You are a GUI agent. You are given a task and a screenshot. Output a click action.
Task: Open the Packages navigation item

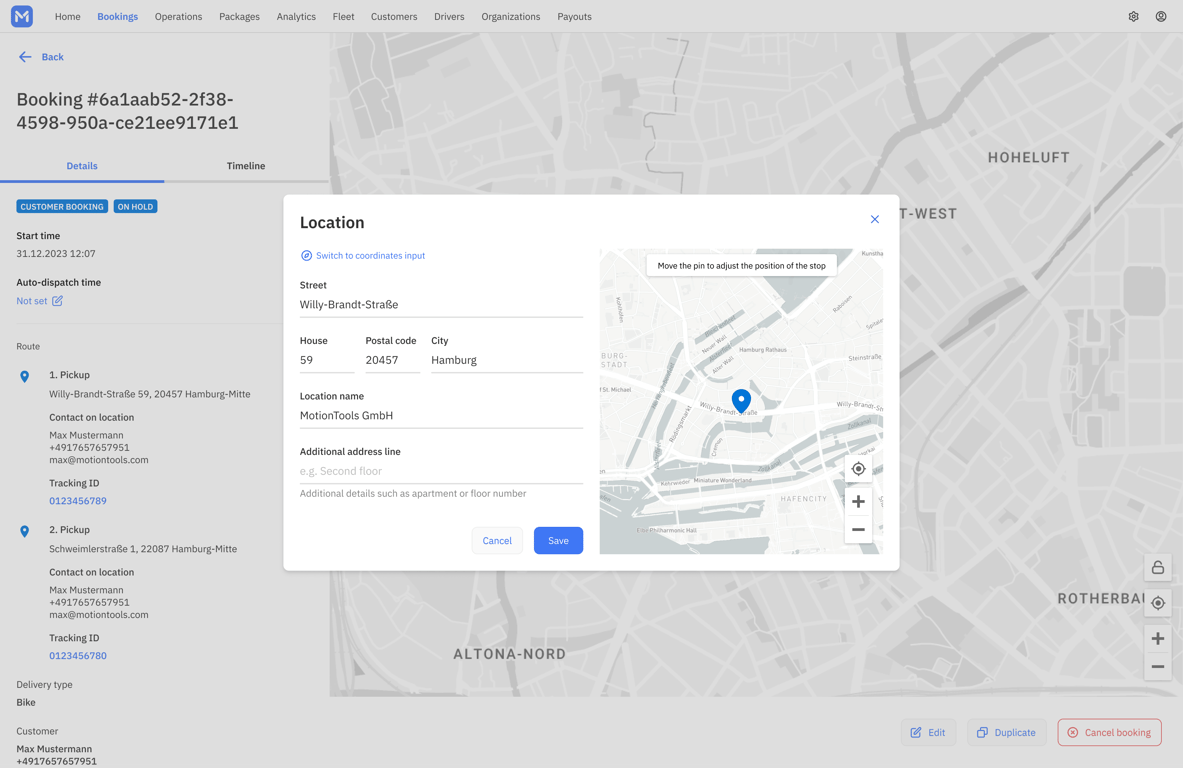click(x=239, y=17)
